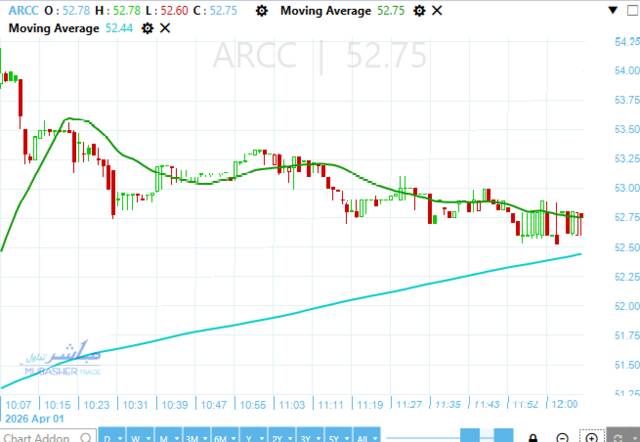Image resolution: width=640 pixels, height=442 pixels.
Task: Open ARCC symbol settings gear
Action: [262, 11]
